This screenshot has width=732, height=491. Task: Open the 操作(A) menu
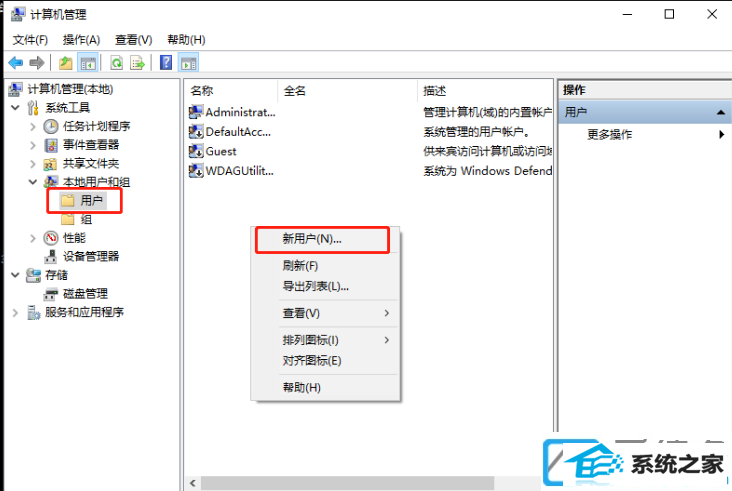click(x=81, y=40)
